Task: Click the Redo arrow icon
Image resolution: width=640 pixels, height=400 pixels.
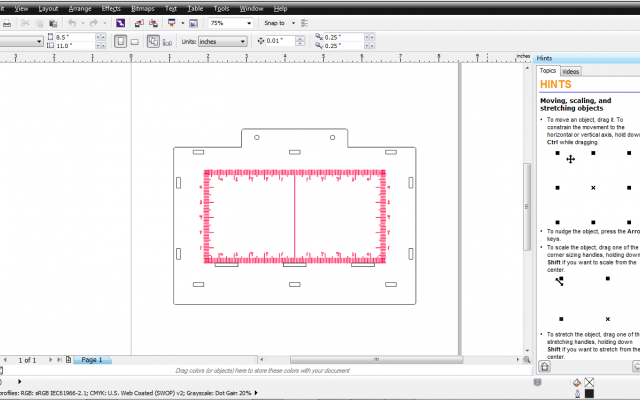Action: [x=94, y=23]
